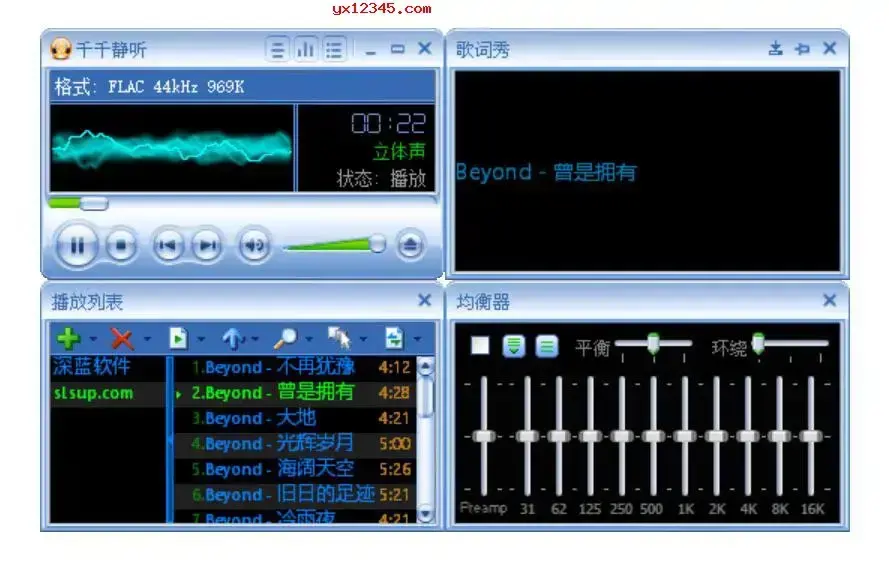The height and width of the screenshot is (561, 889).
Task: Click the equalizer profile list icon
Action: (x=547, y=345)
